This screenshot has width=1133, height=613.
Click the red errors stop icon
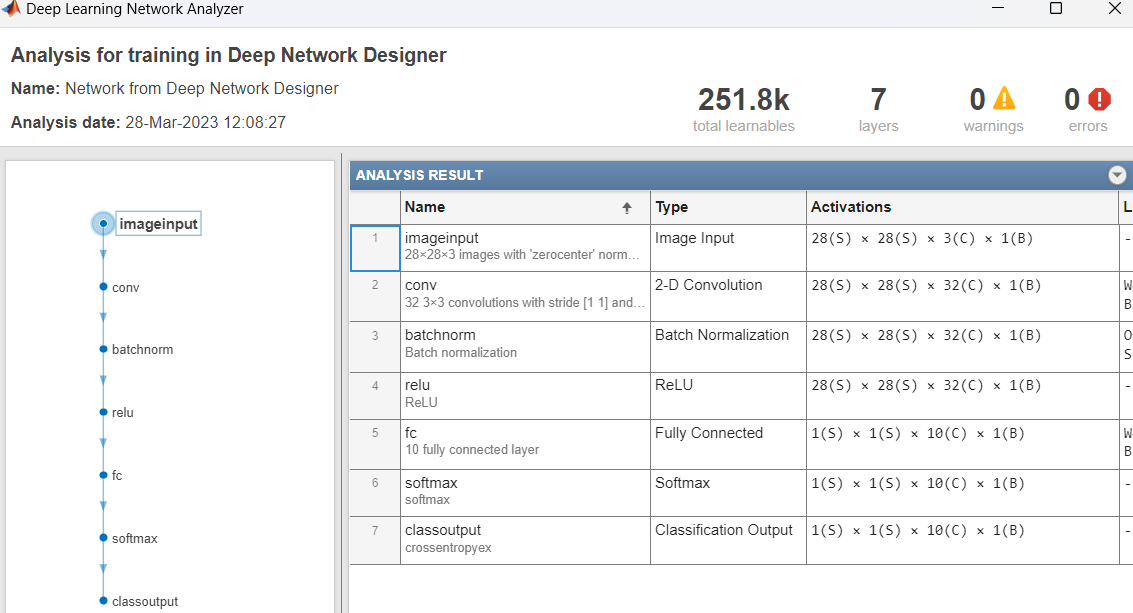1099,99
